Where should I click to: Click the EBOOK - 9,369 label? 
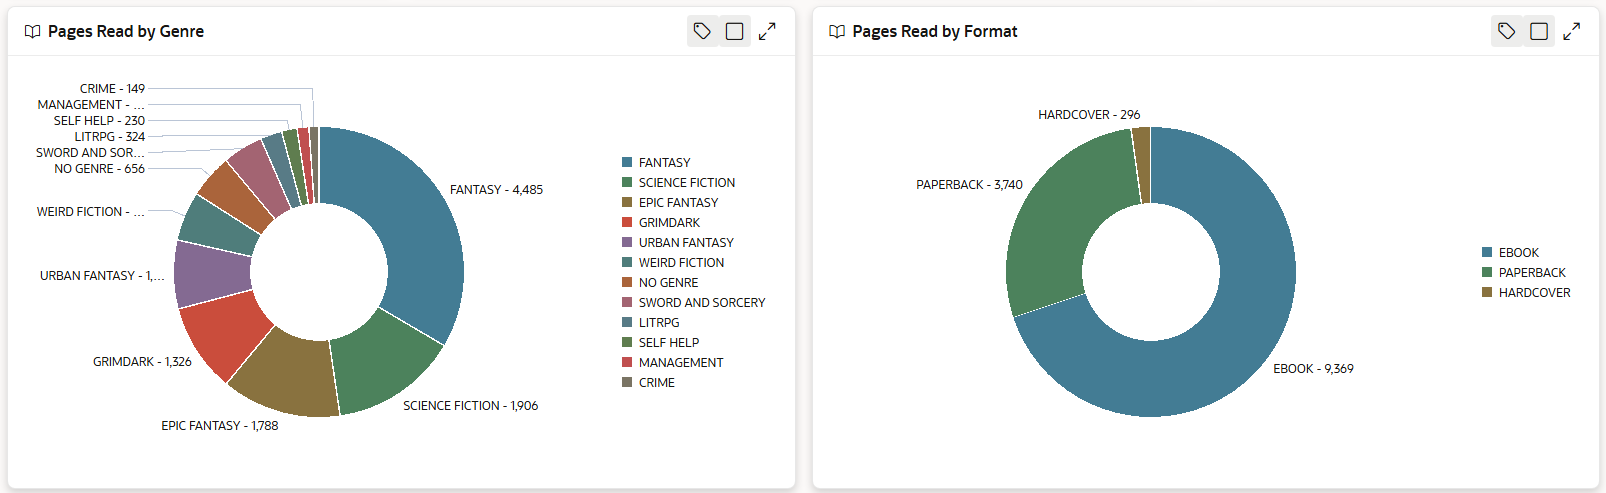(1313, 368)
